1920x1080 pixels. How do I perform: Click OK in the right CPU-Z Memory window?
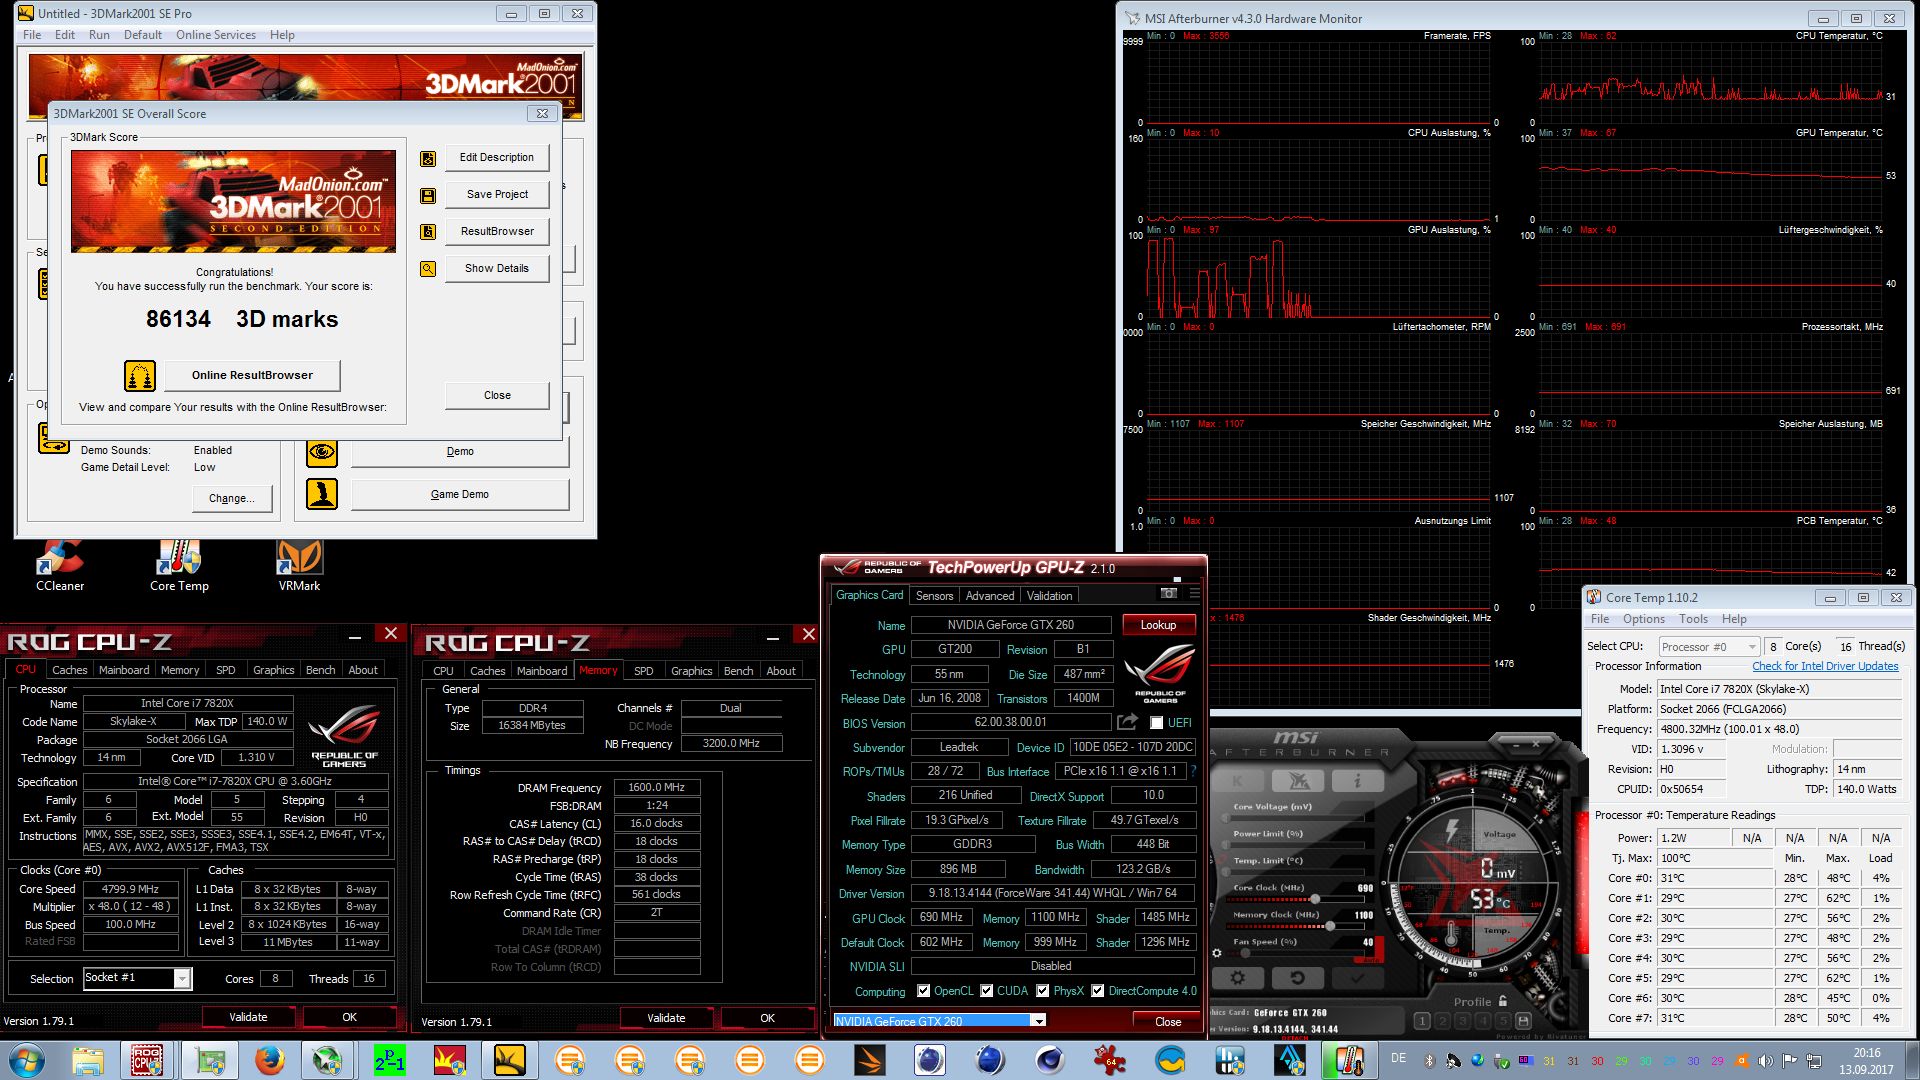point(767,1018)
